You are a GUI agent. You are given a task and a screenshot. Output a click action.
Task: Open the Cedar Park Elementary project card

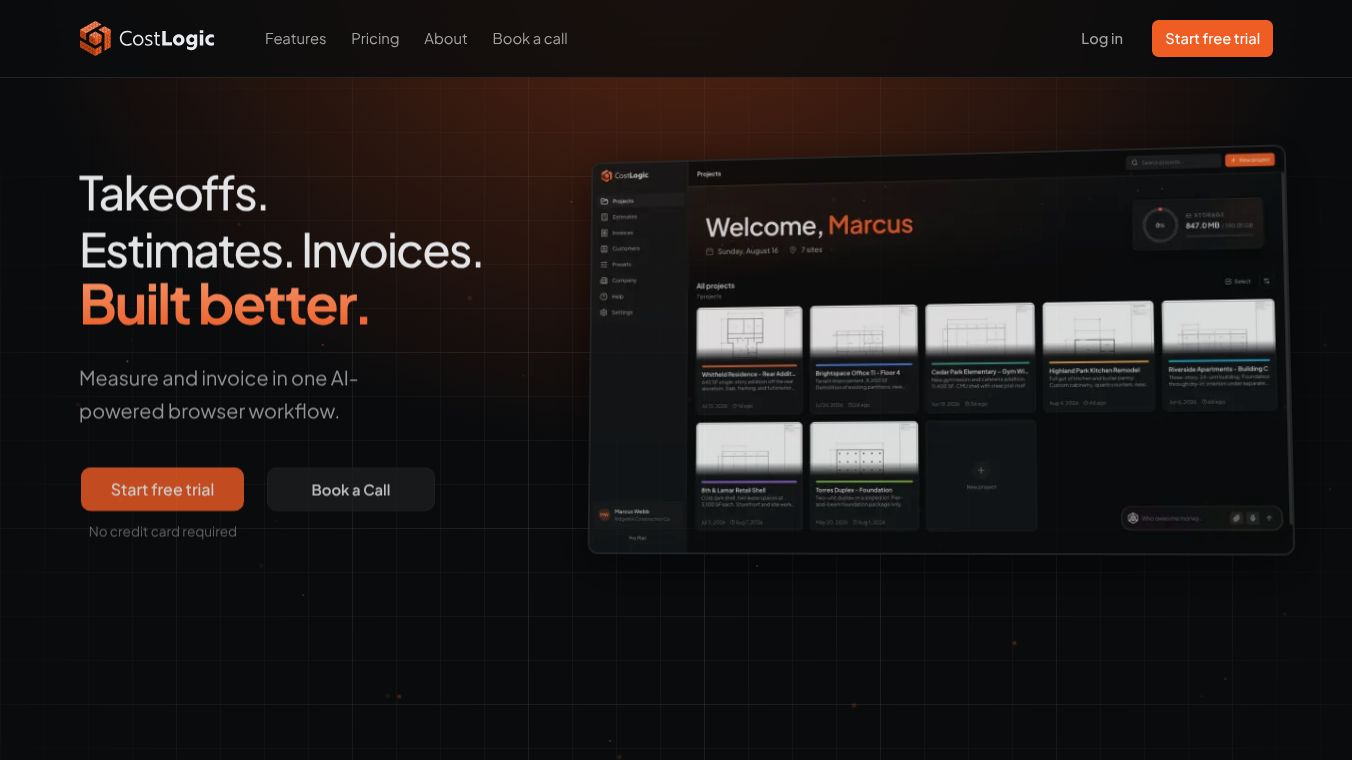pyautogui.click(x=980, y=358)
